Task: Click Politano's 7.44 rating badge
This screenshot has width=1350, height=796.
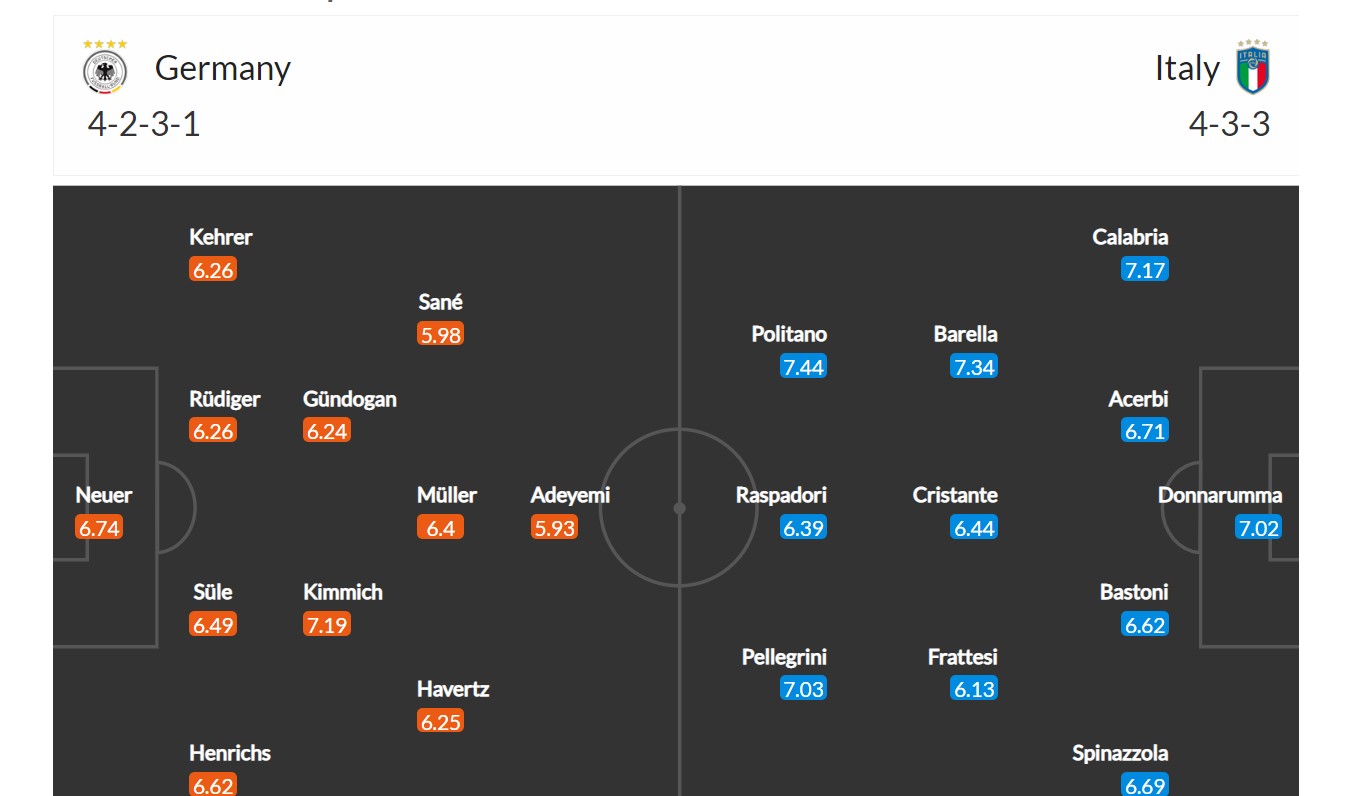Action: pyautogui.click(x=803, y=367)
